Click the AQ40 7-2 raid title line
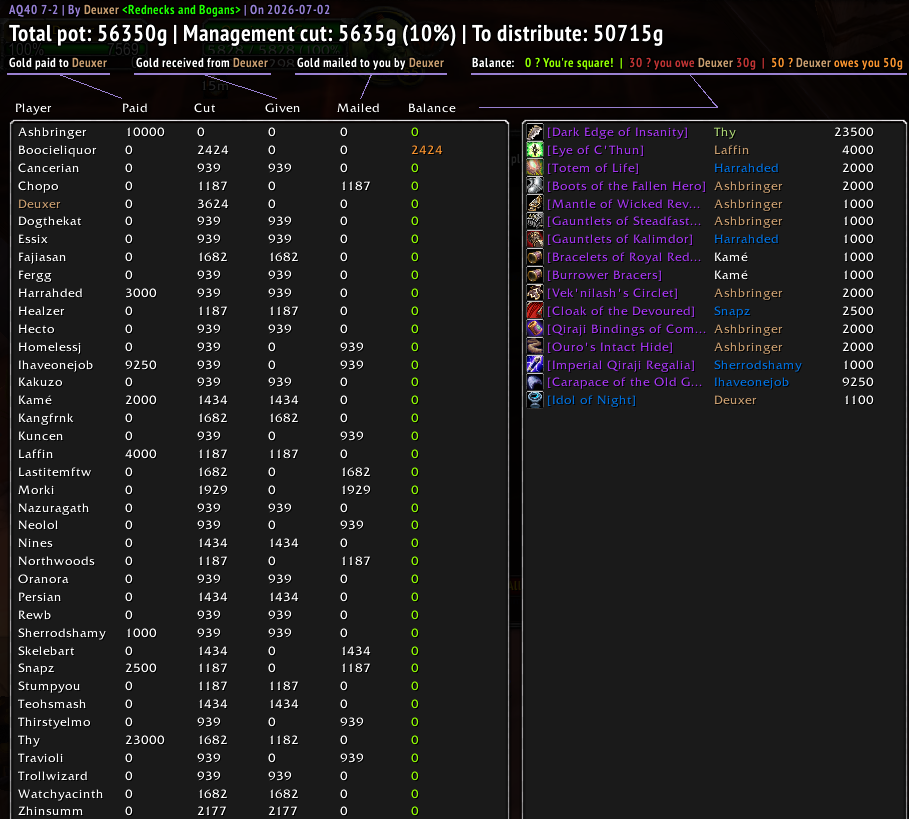Viewport: 909px width, 819px height. tap(169, 10)
